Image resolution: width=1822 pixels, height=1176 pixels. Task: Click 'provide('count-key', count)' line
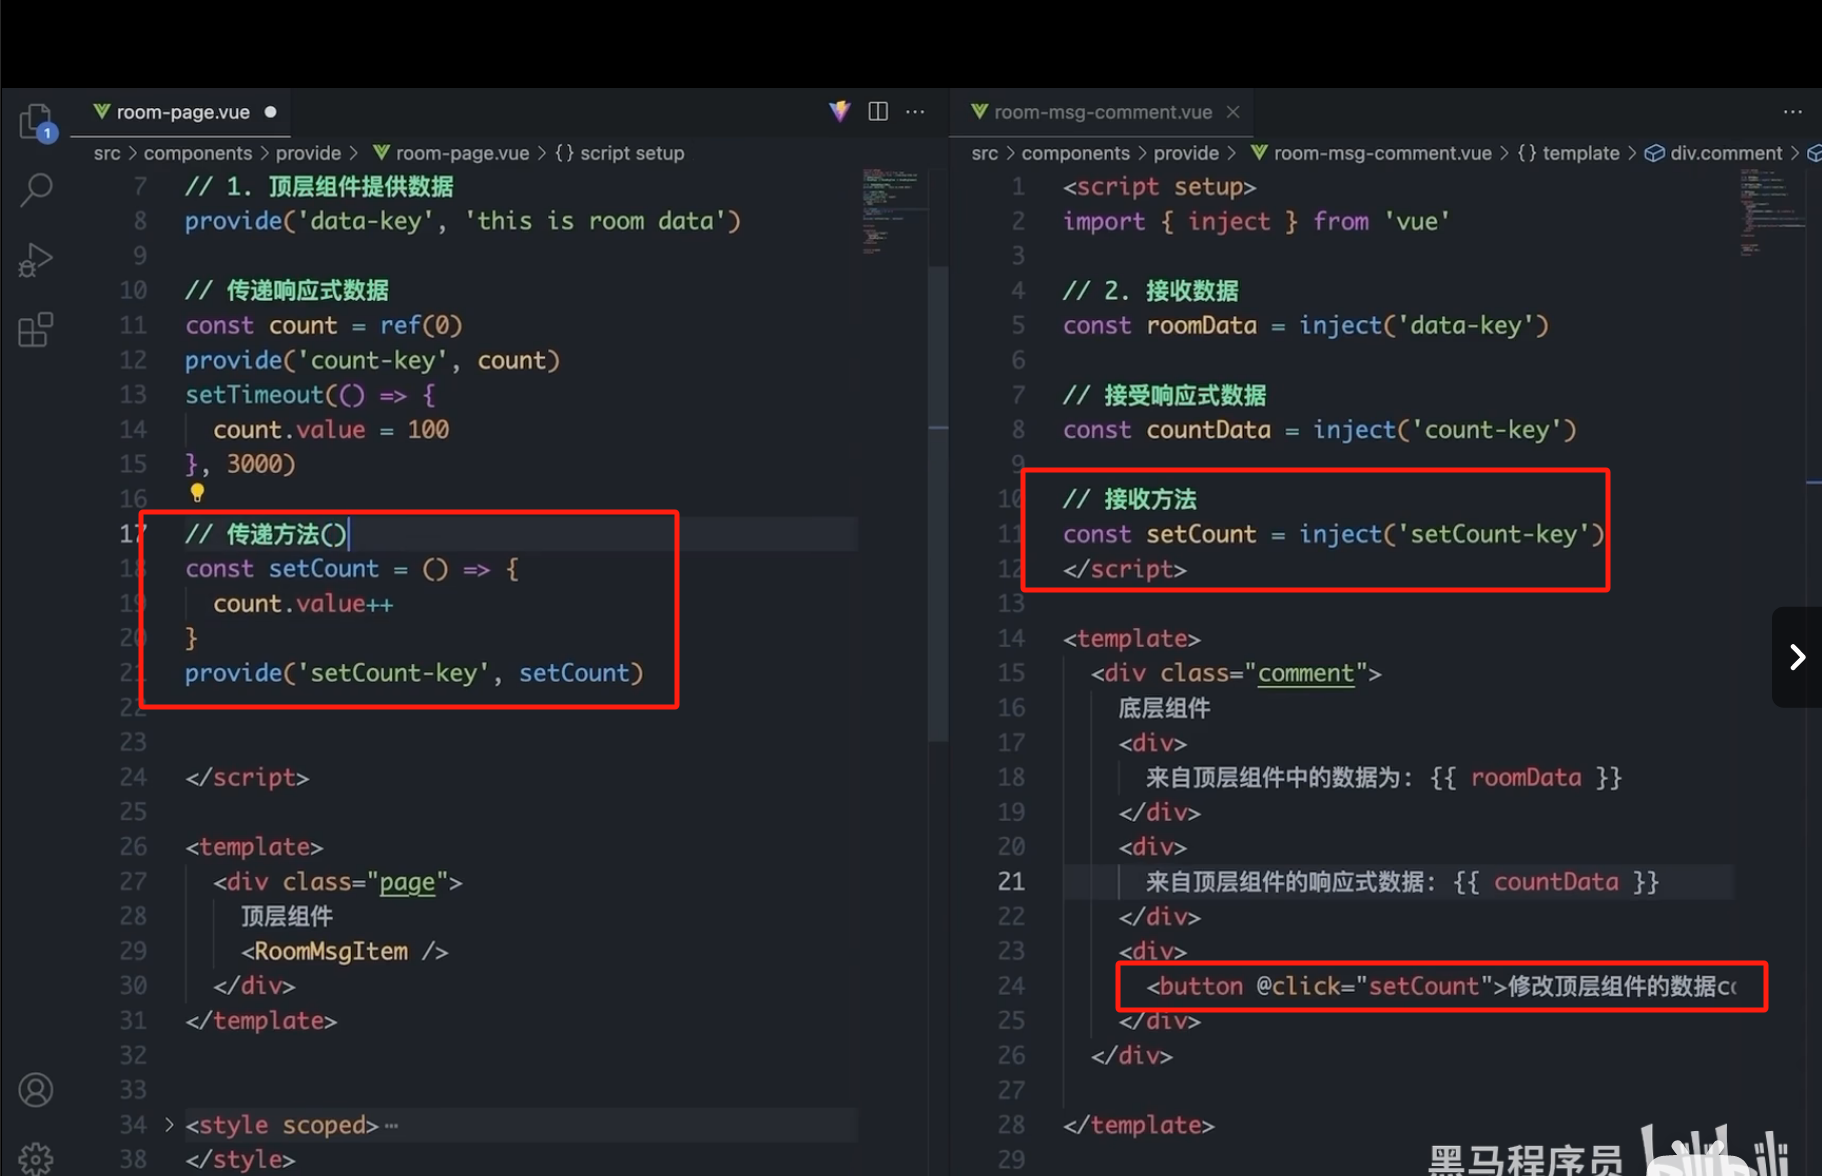[372, 360]
